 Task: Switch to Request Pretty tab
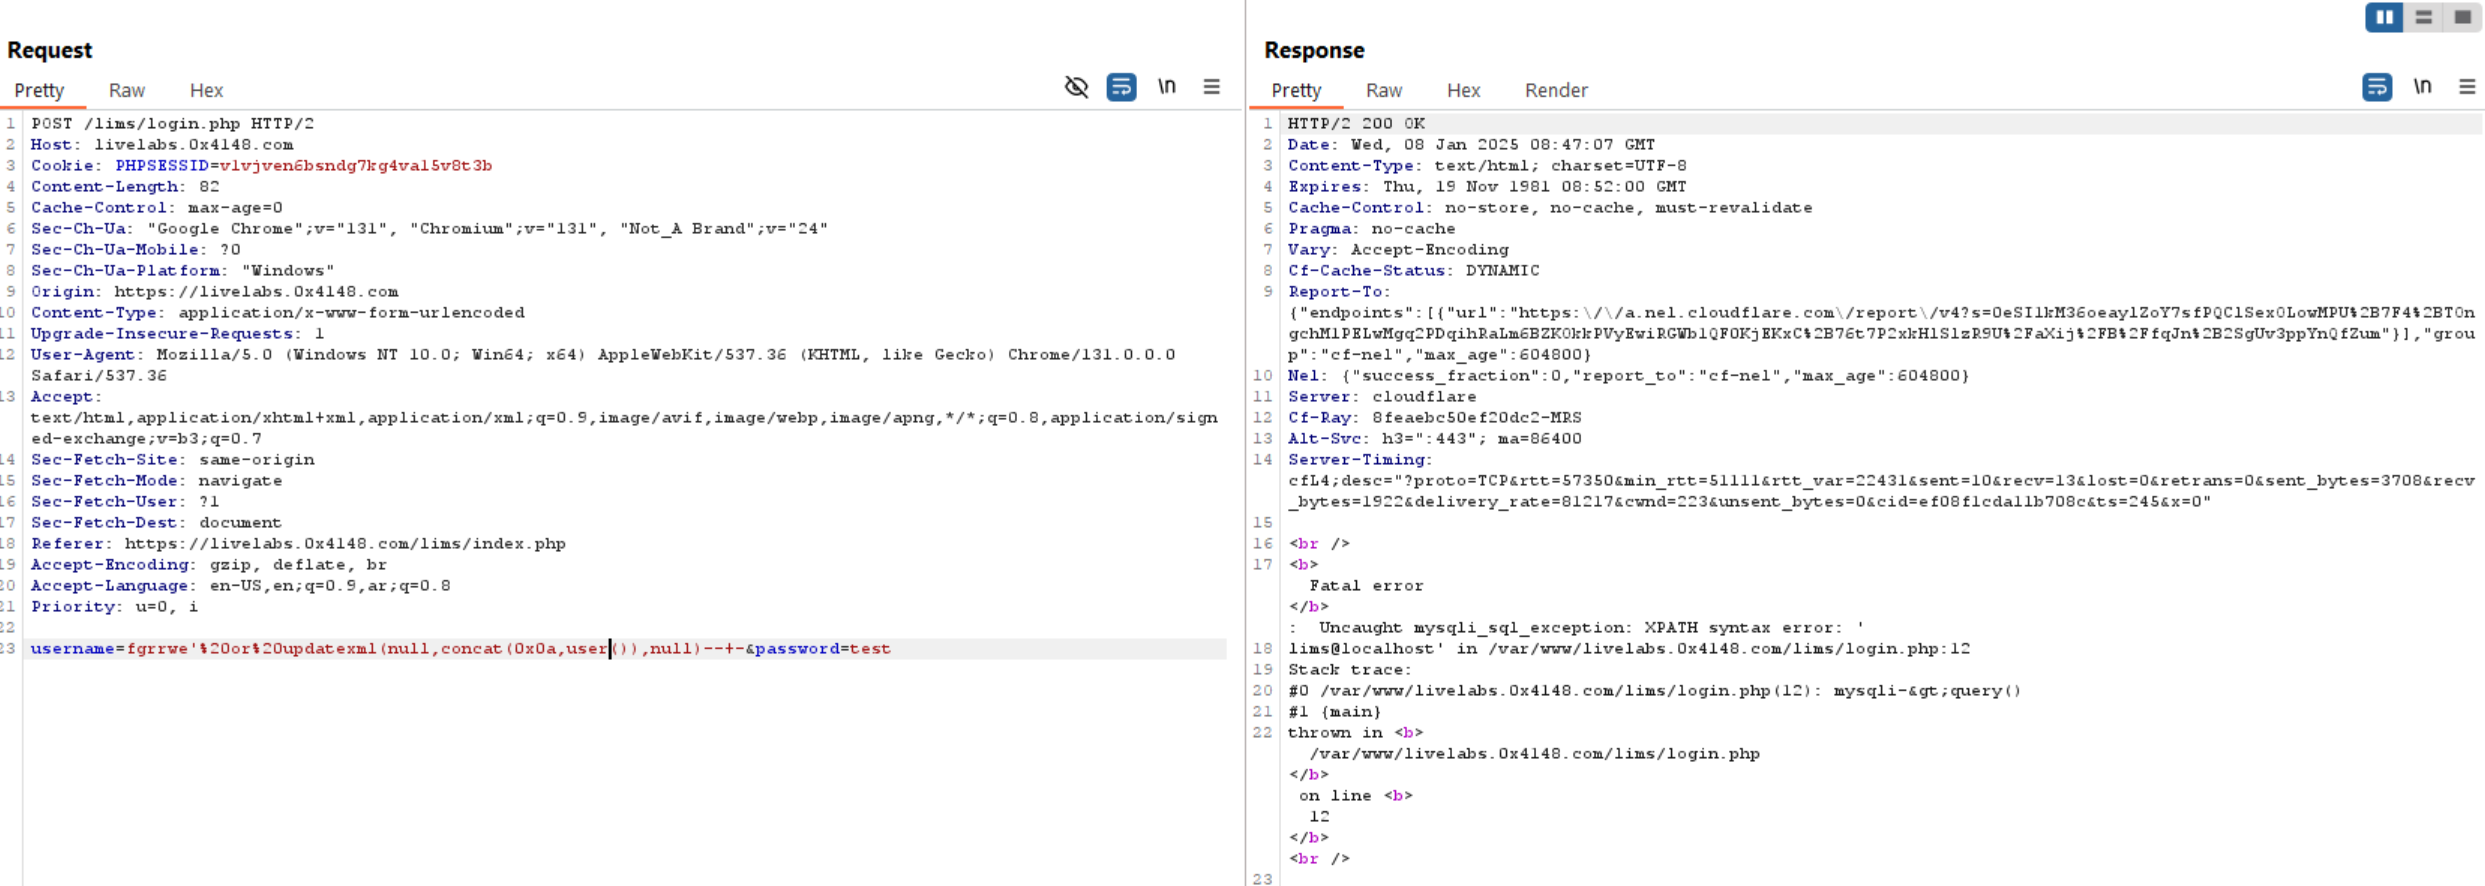coord(39,90)
